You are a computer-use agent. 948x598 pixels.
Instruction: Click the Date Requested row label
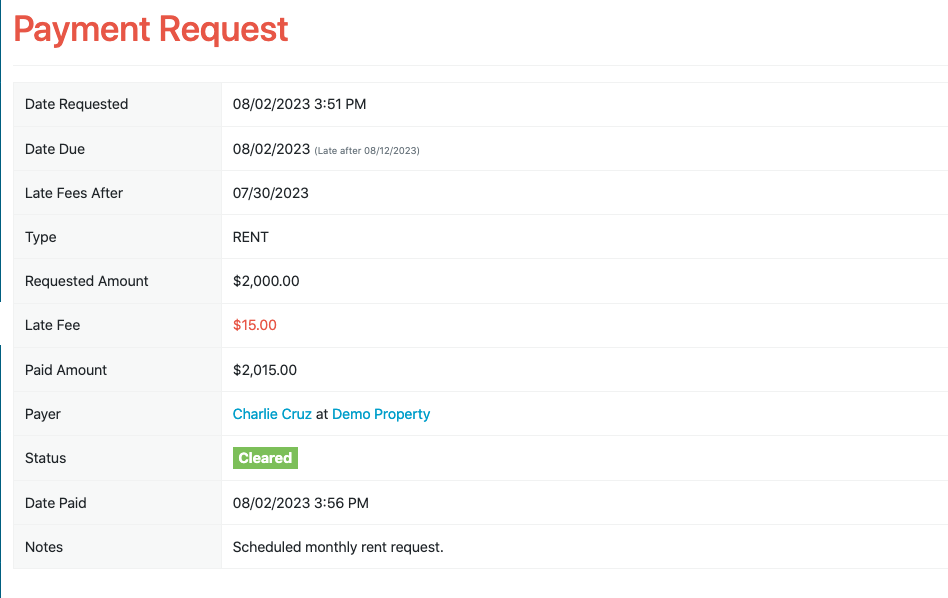point(76,104)
